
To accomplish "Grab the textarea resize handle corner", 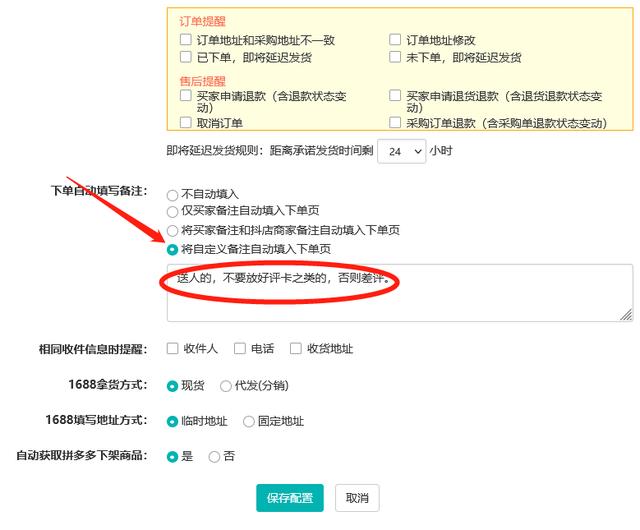I will coord(627,314).
